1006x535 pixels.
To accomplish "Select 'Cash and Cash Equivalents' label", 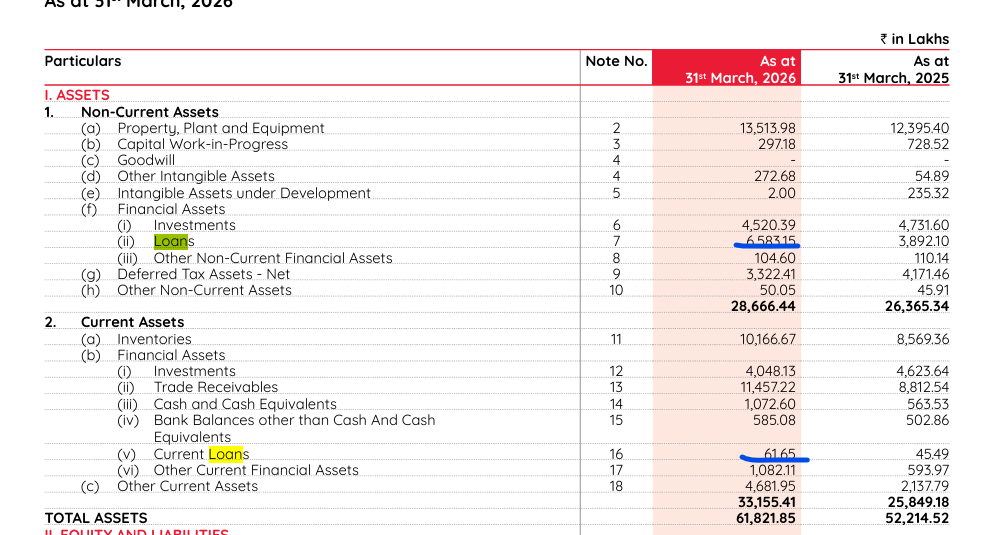I will [245, 404].
